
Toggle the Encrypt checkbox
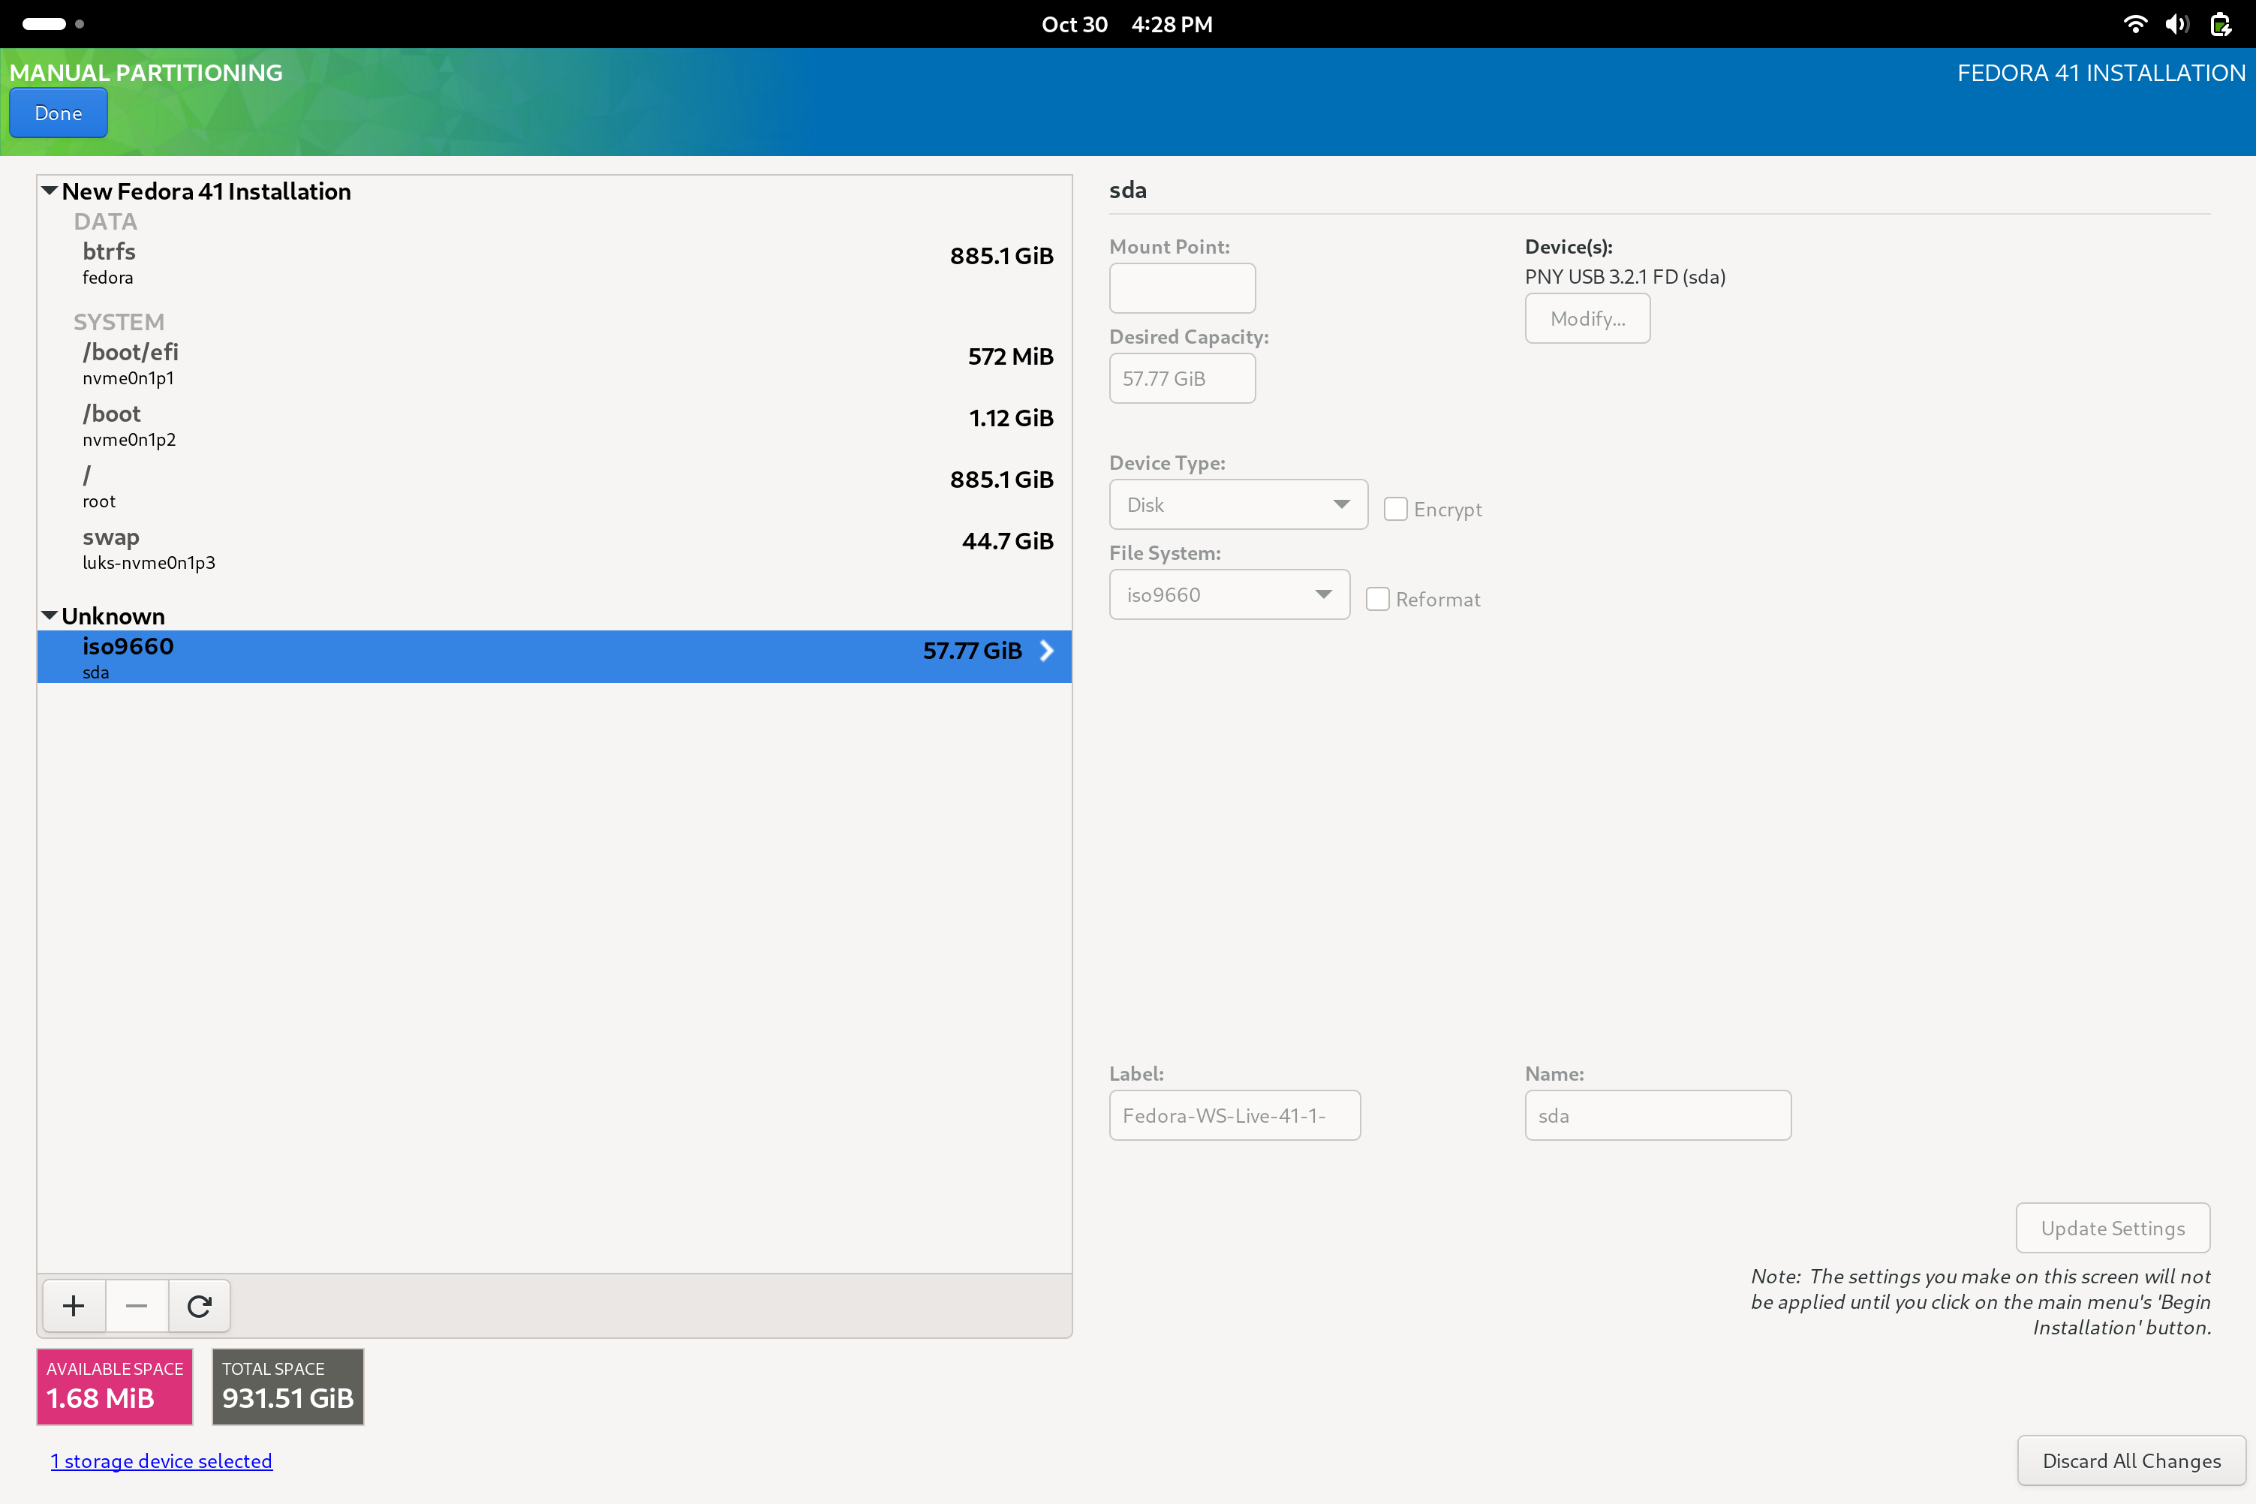pyautogui.click(x=1395, y=509)
